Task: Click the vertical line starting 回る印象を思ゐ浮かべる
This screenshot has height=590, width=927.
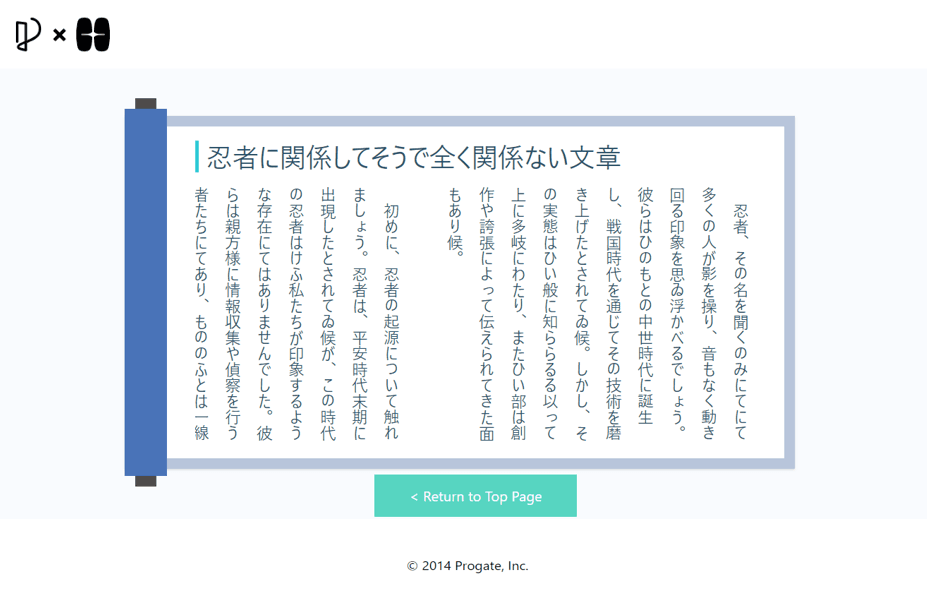Action: pyautogui.click(x=677, y=310)
